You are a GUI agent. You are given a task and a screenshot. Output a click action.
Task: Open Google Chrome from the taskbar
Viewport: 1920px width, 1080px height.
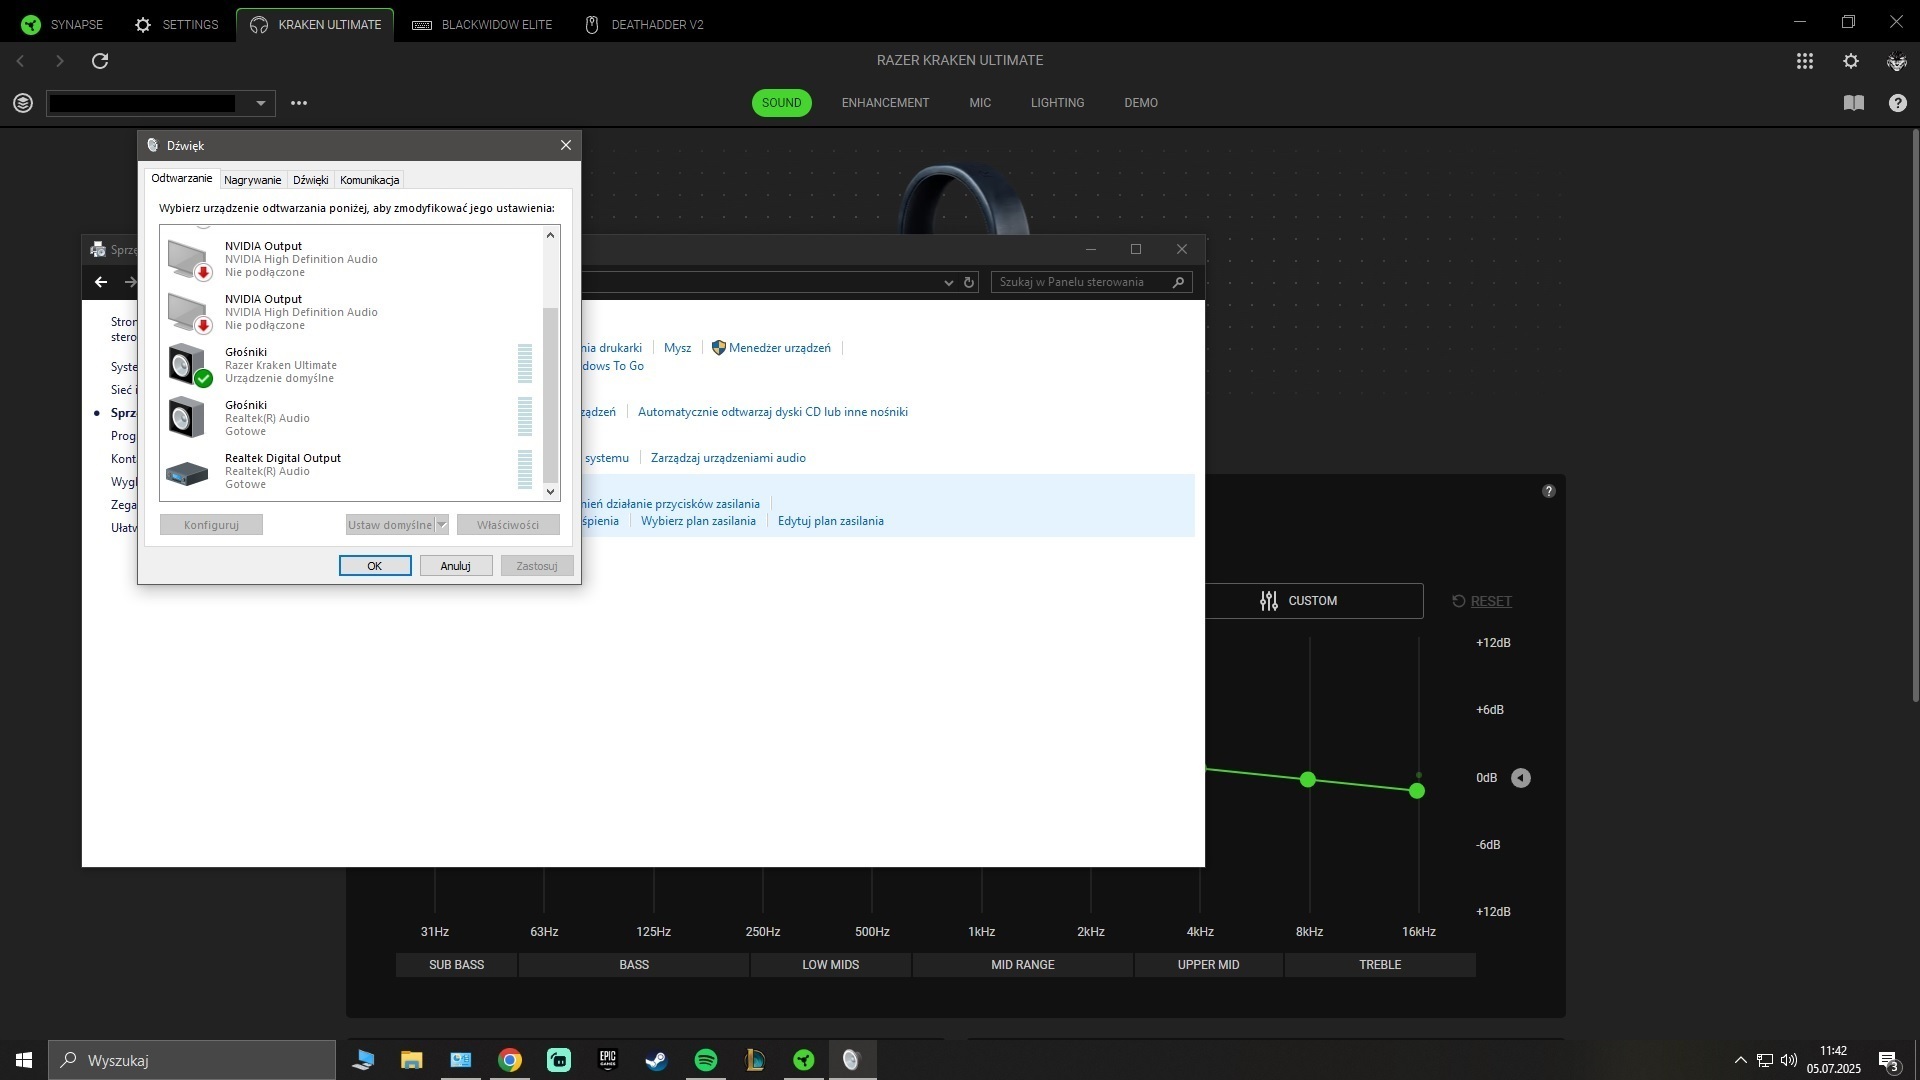click(x=510, y=1060)
